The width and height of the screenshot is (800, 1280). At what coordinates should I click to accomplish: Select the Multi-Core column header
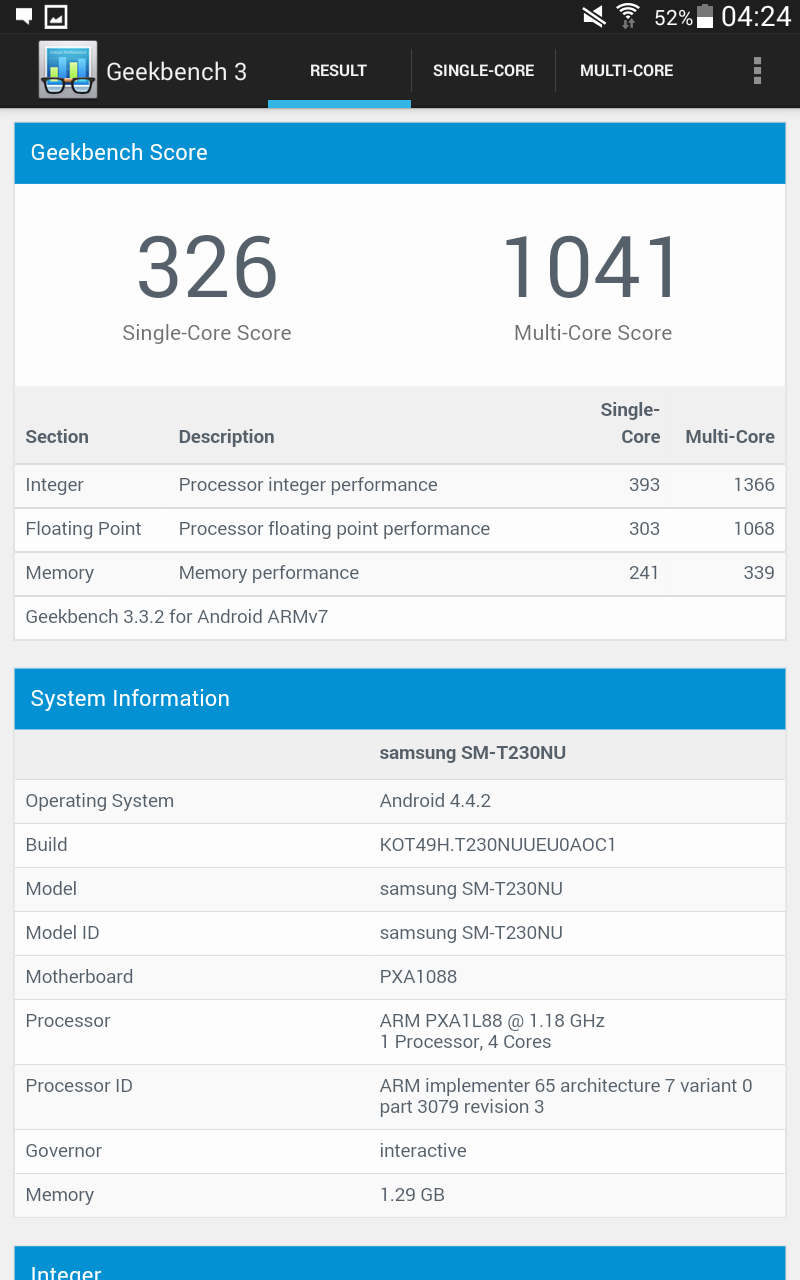point(730,437)
